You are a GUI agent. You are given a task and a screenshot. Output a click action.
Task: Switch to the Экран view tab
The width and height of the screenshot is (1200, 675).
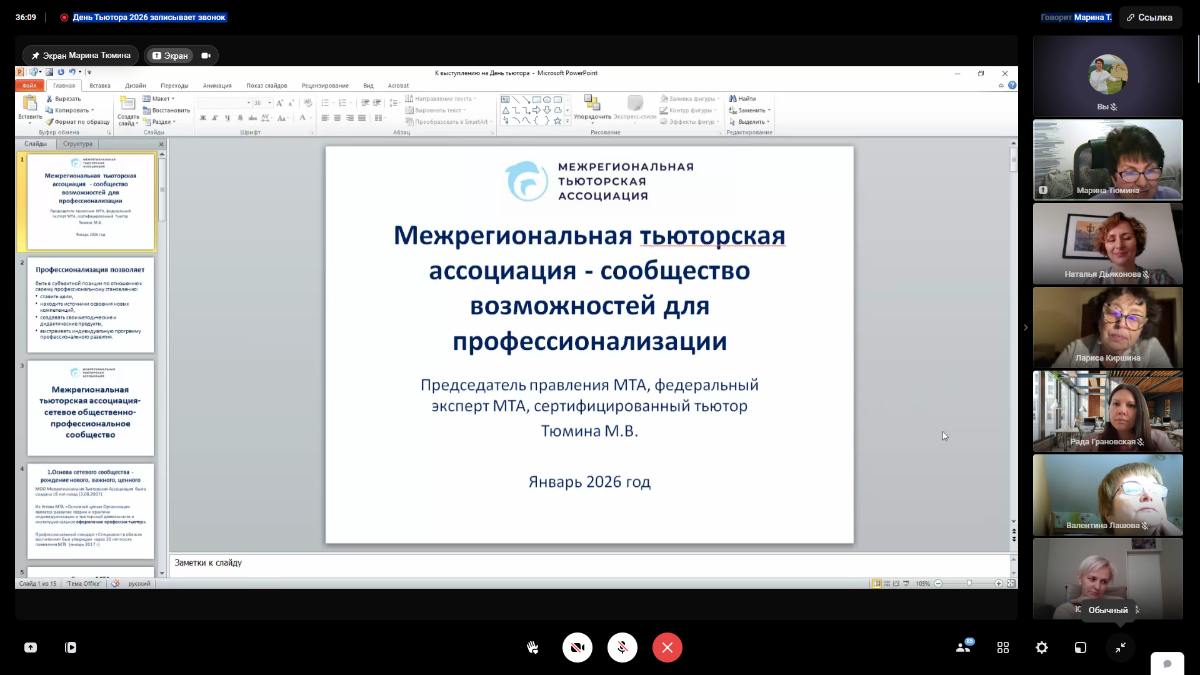170,56
